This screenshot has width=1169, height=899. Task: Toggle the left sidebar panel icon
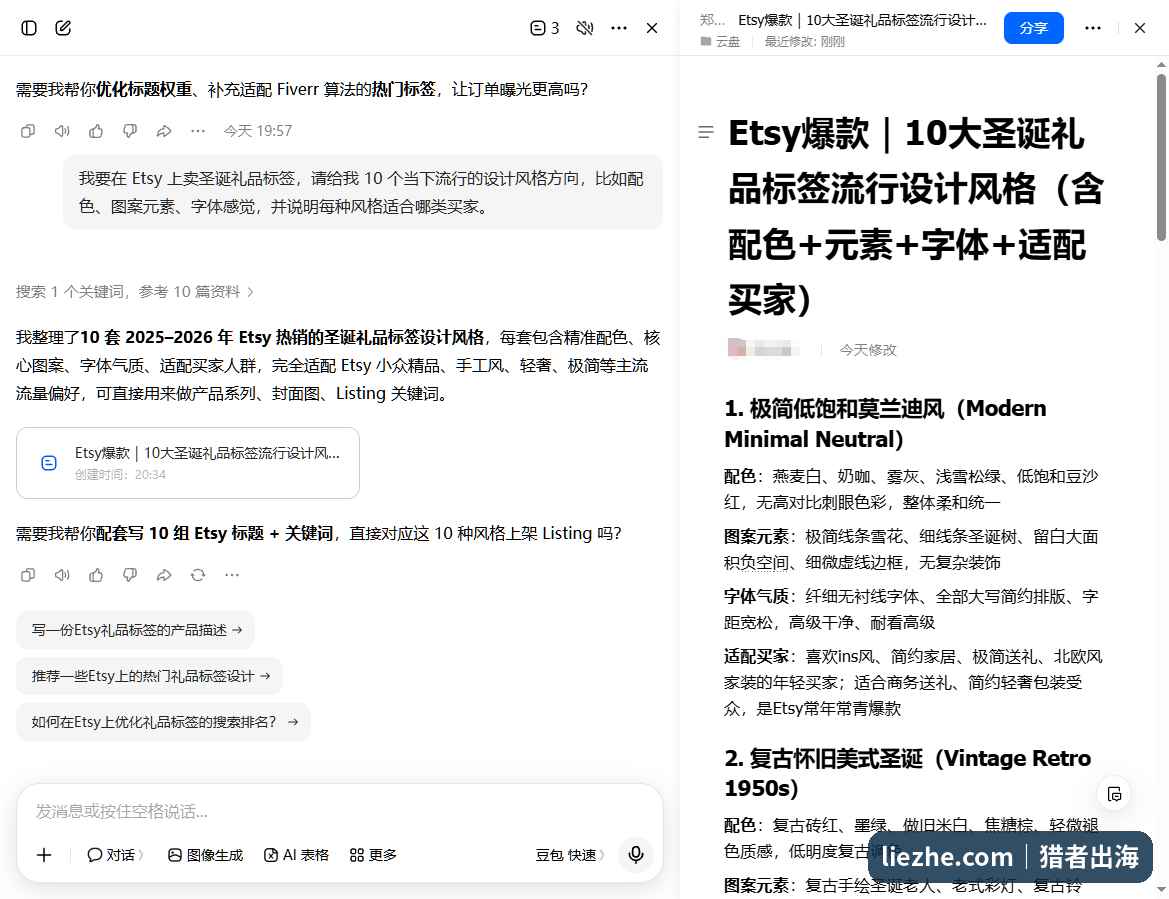pos(29,28)
